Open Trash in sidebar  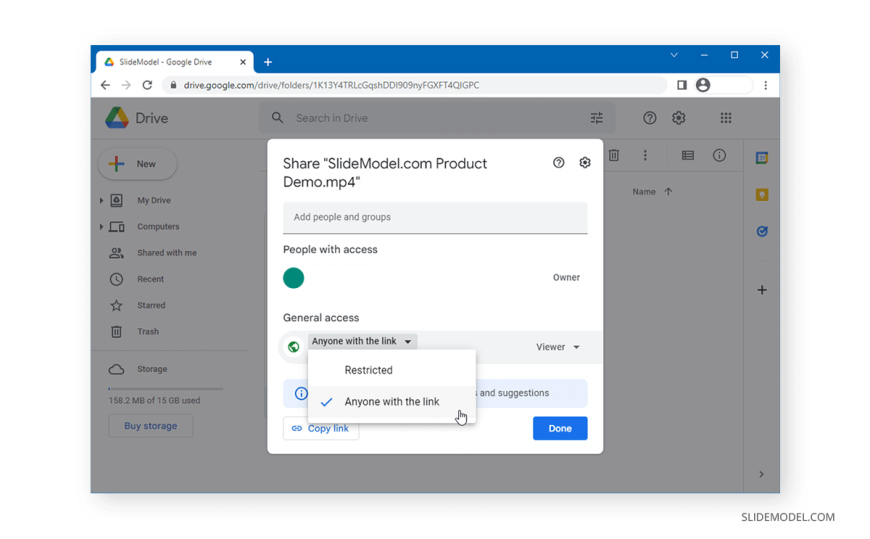click(x=148, y=331)
